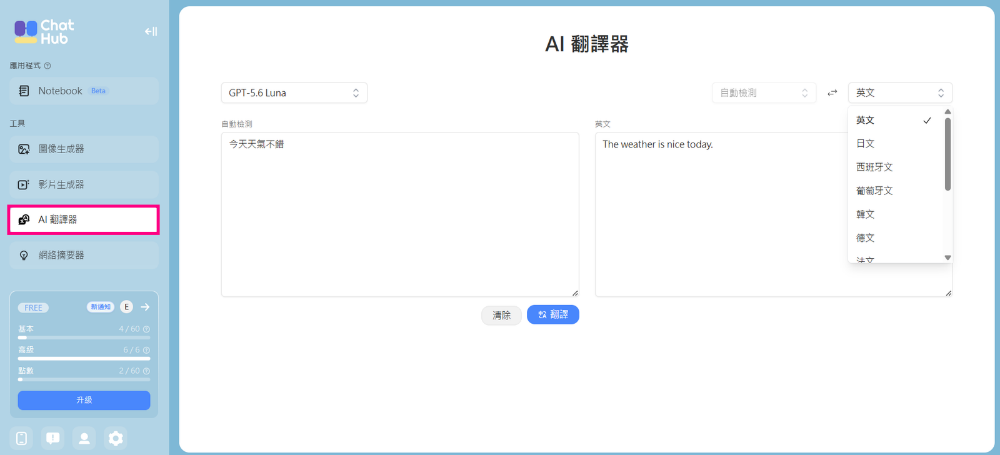1000x455 pixels.
Task: Click help icon next to 2 / 60
Action: (x=147, y=371)
